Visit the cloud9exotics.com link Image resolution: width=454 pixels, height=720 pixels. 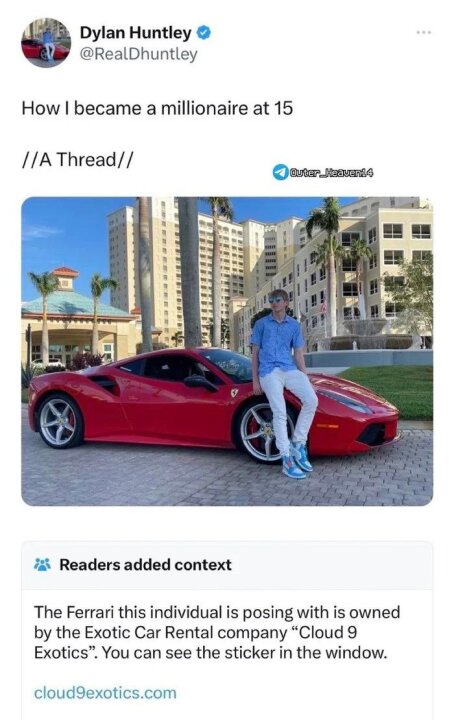click(x=105, y=692)
